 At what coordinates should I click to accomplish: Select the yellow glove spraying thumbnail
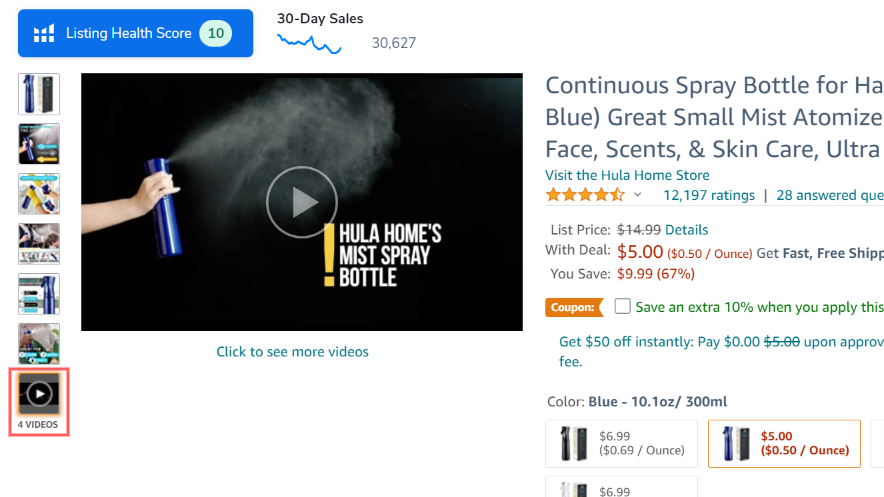(39, 194)
